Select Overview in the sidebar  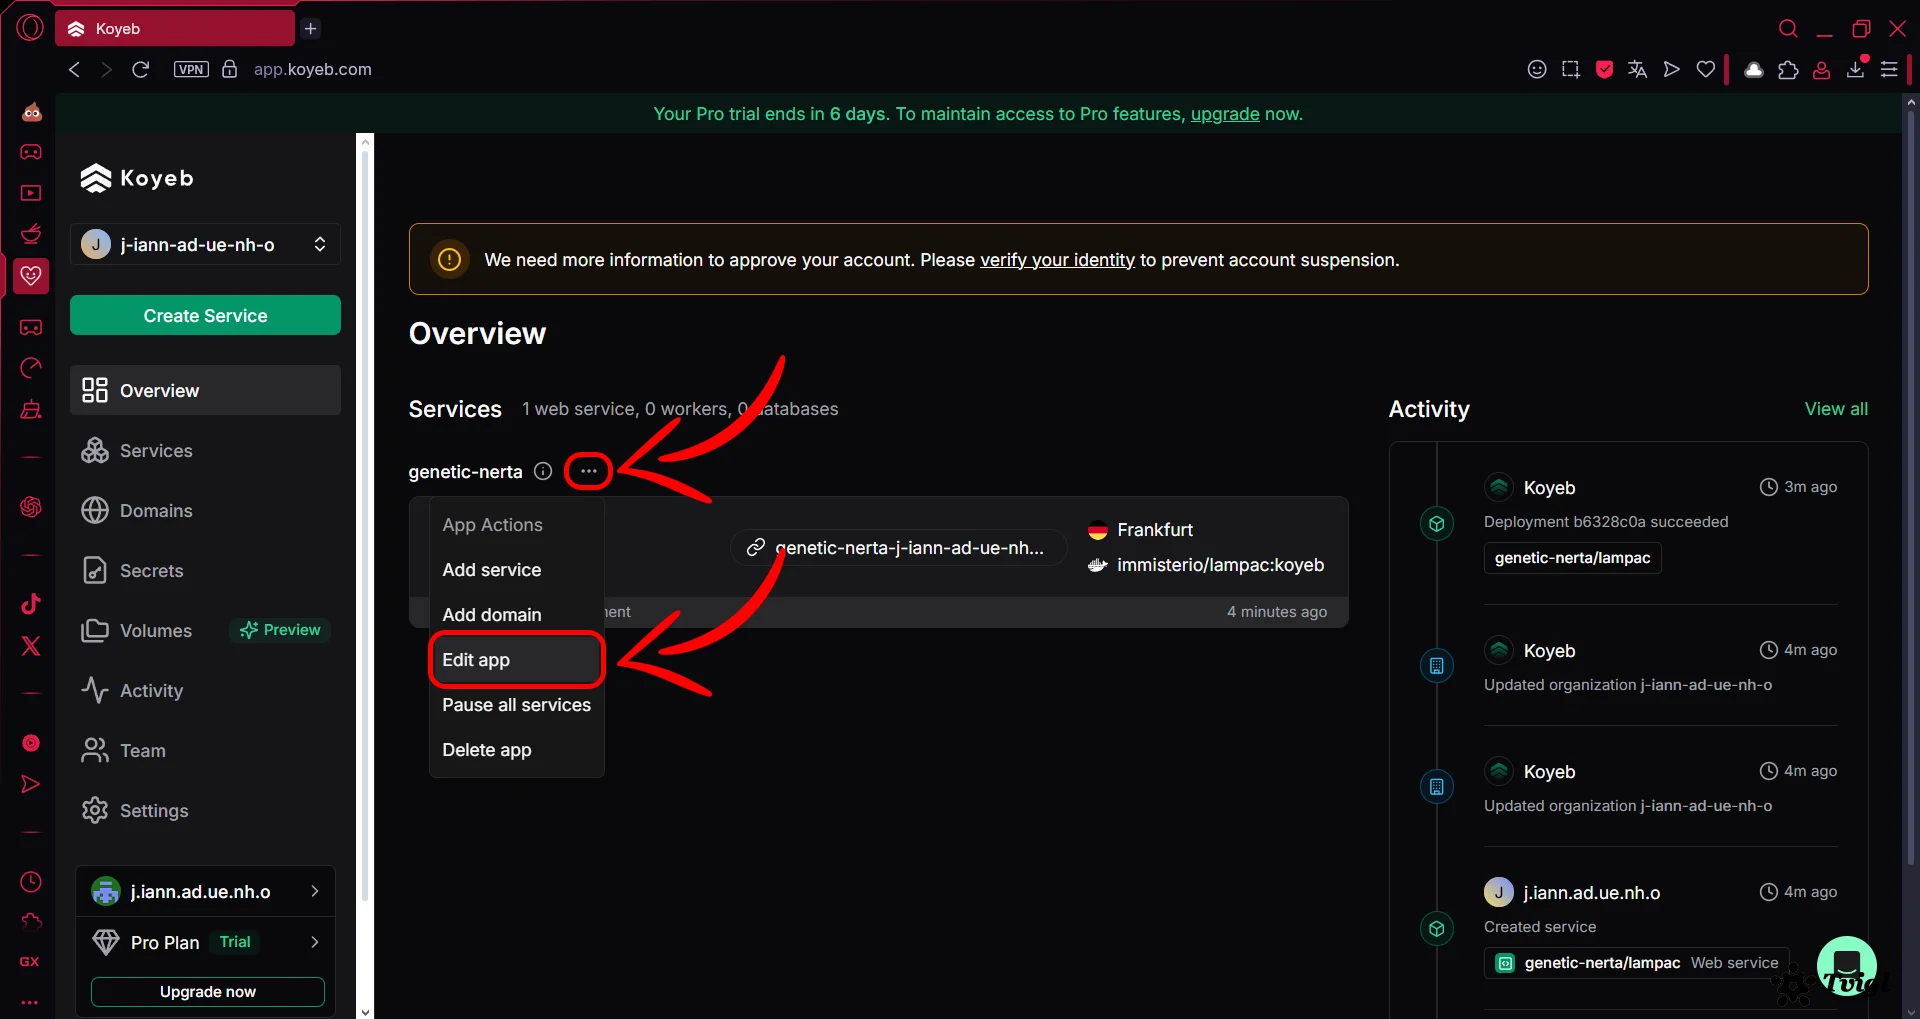(205, 390)
